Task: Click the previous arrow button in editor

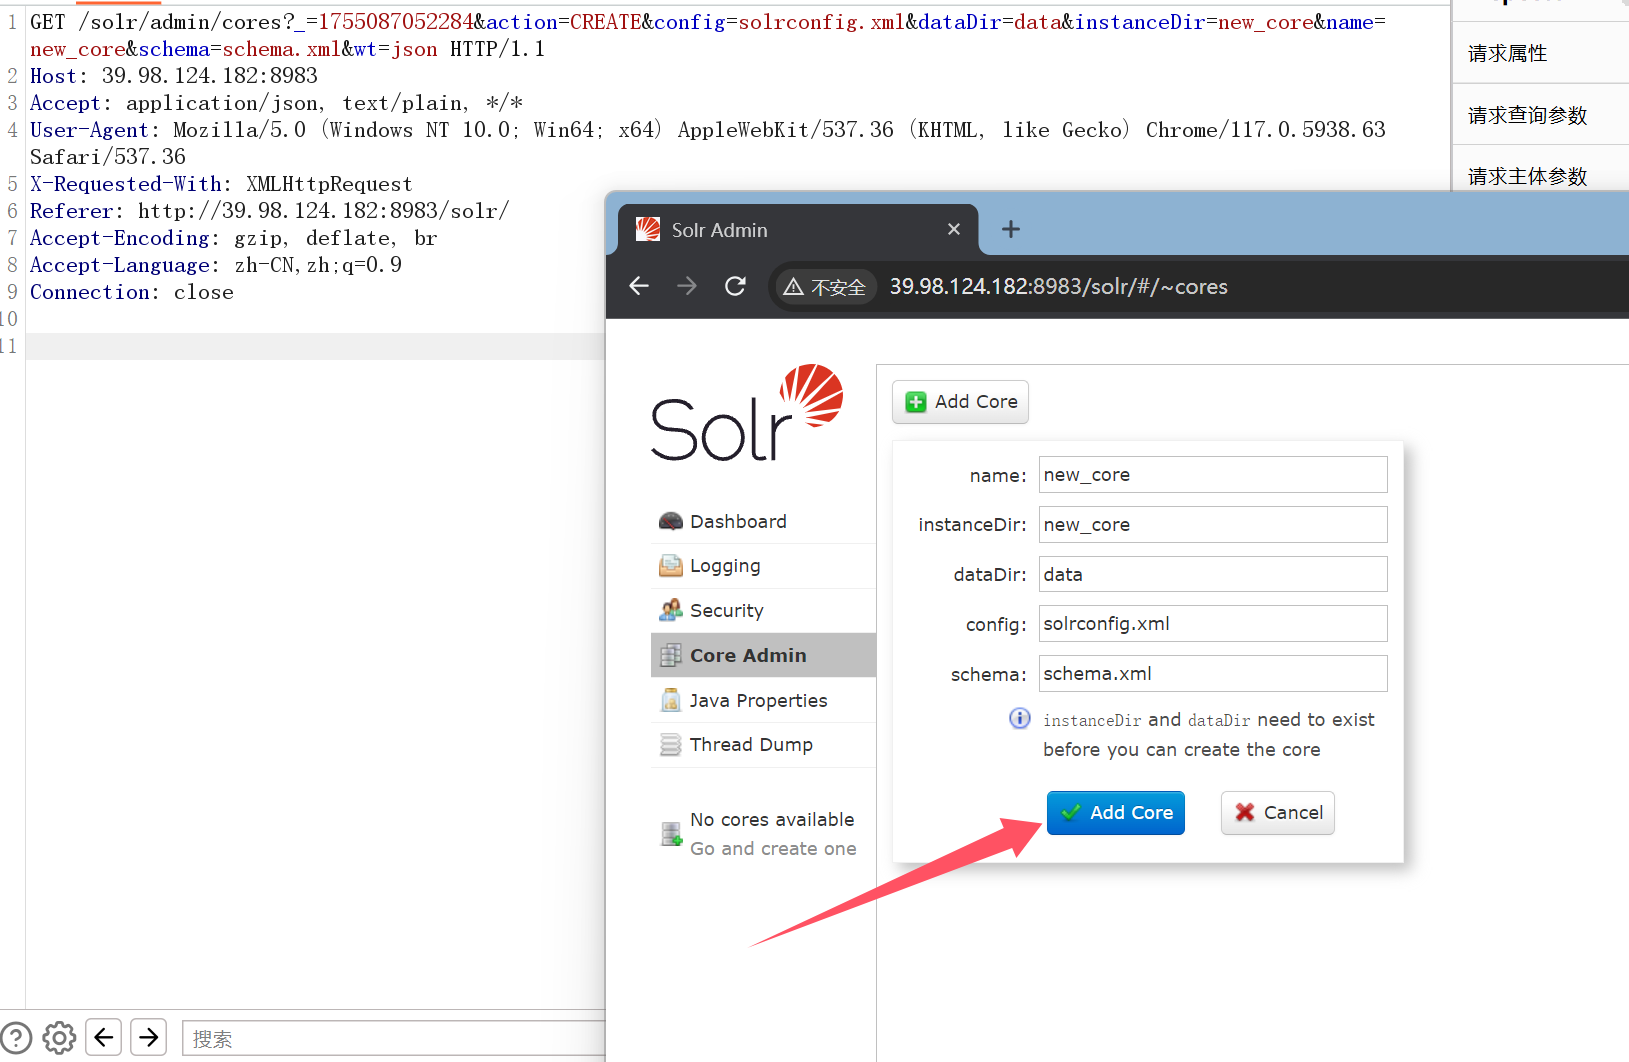Action: tap(104, 1038)
